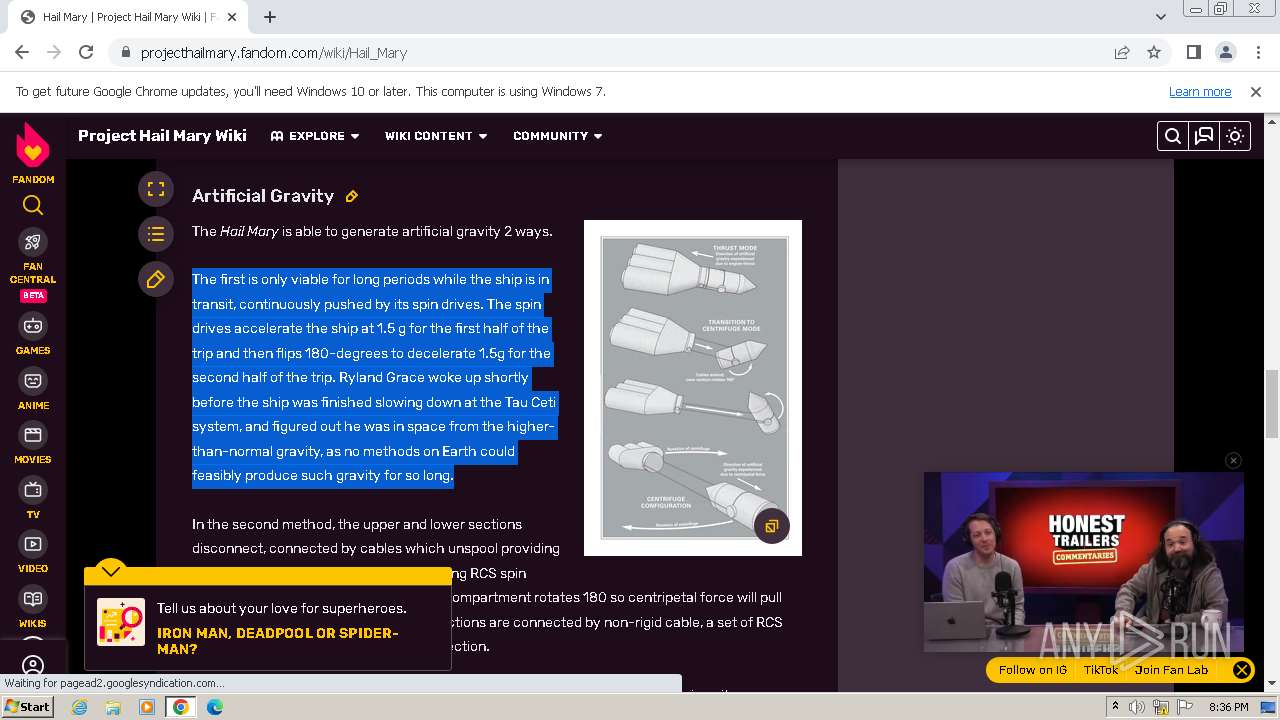
Task: Toggle light/dark theme sun icon
Action: point(1235,136)
